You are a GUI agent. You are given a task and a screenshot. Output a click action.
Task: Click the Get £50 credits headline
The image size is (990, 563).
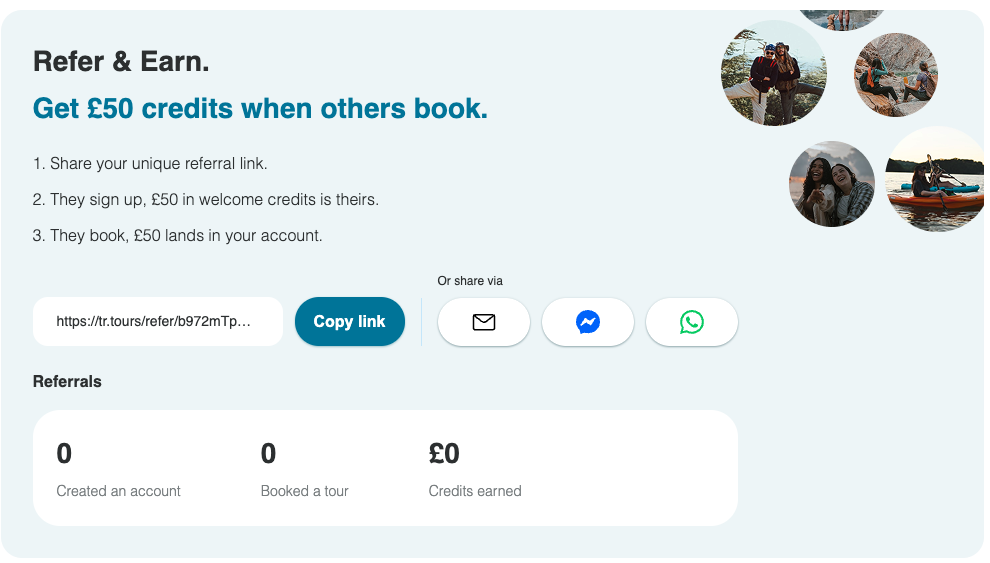tap(260, 109)
